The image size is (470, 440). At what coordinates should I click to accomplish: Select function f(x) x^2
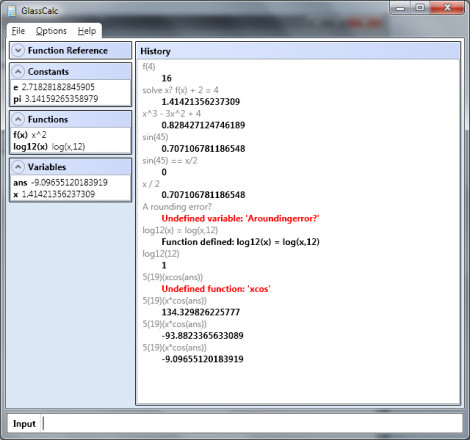30,135
